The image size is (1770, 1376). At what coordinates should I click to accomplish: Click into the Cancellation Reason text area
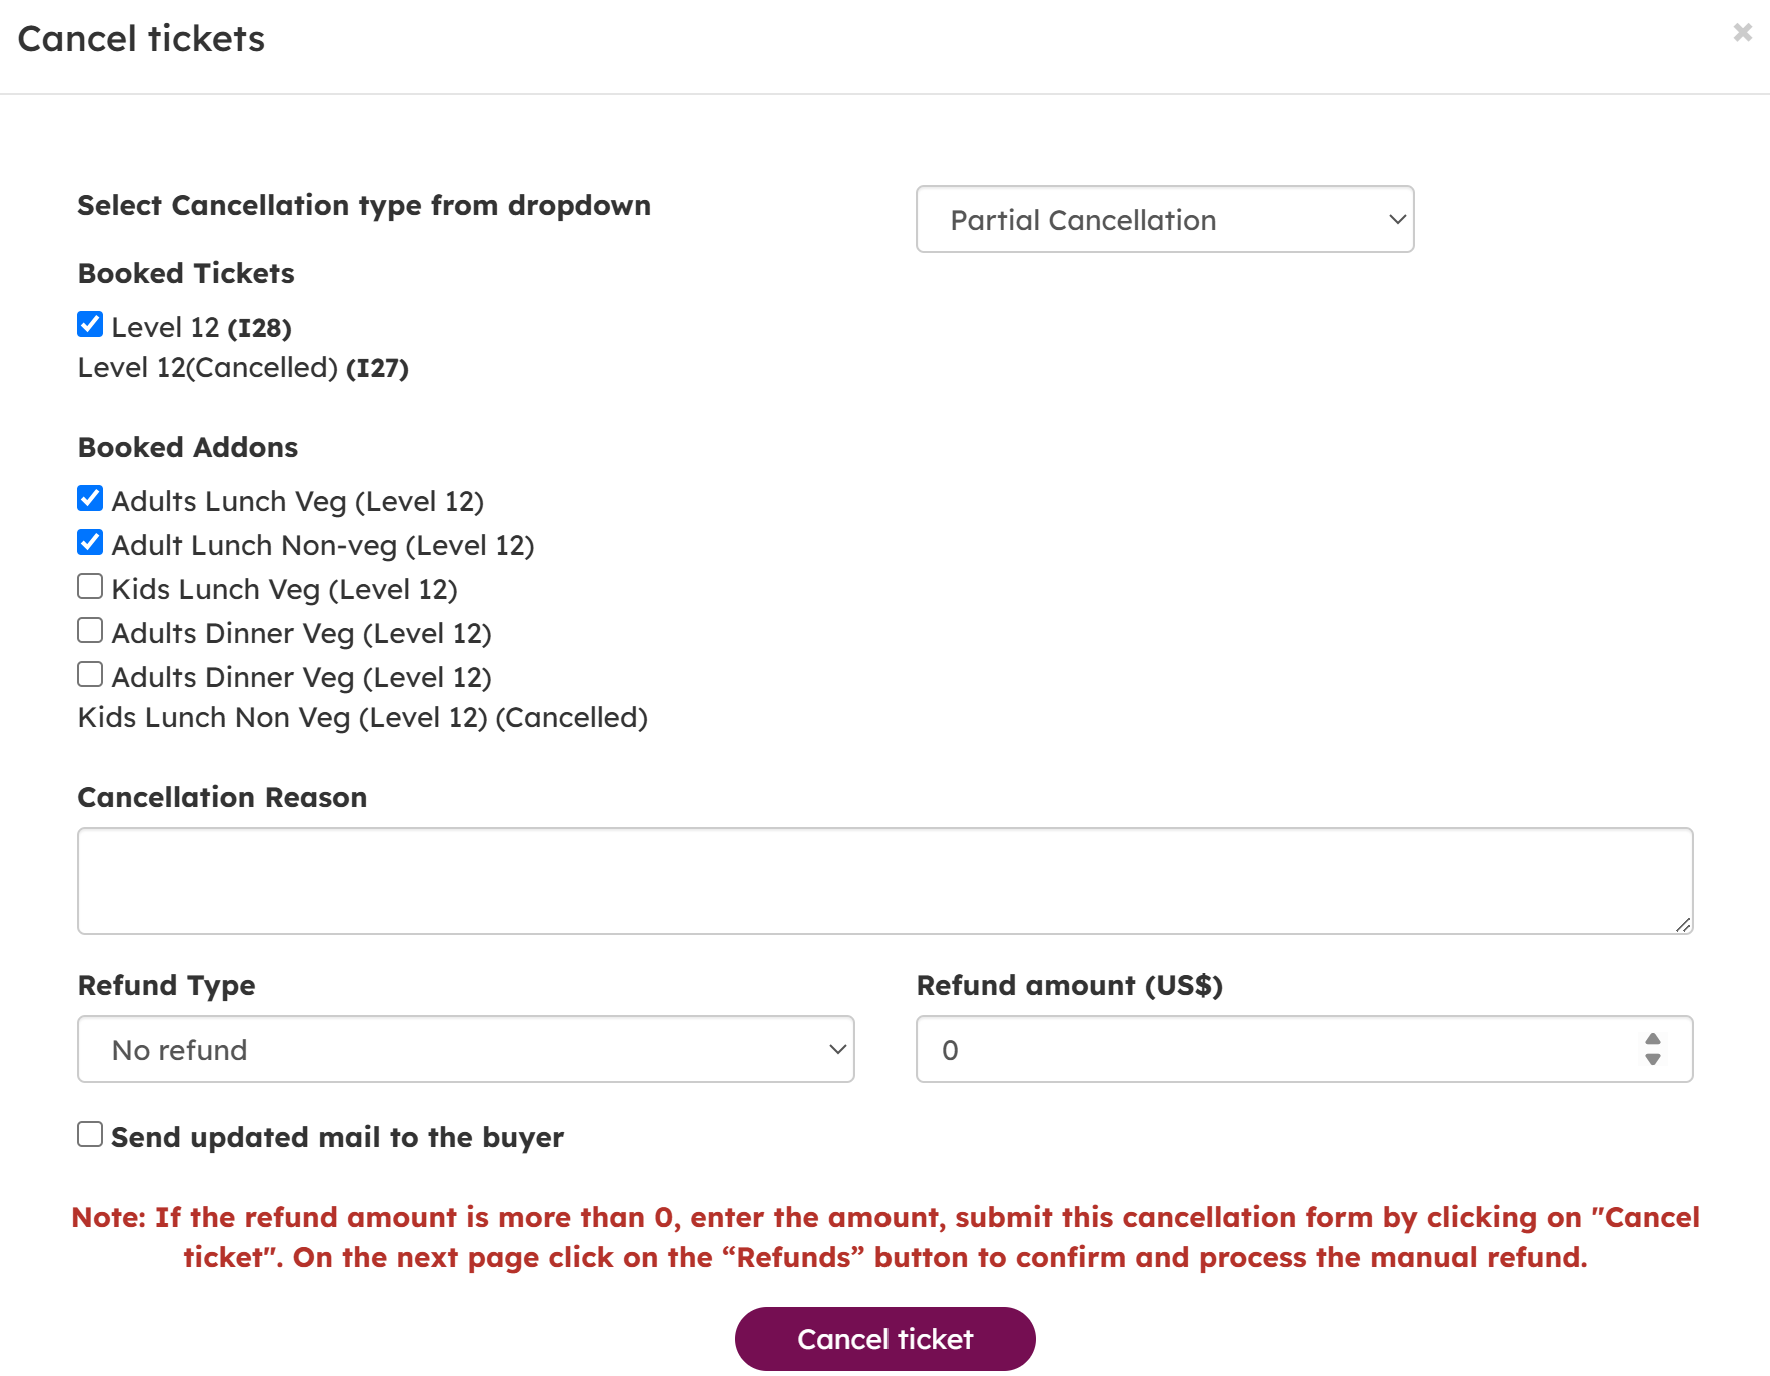coord(884,880)
